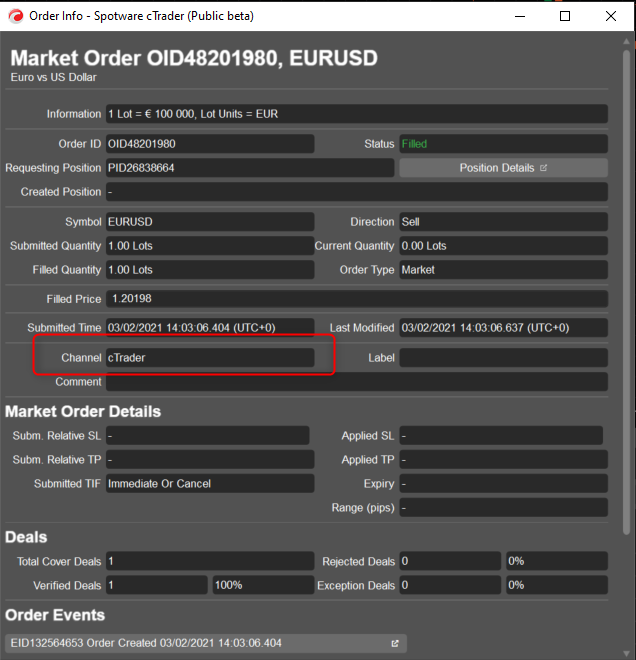Screen dimensions: 636x660
Task: Click the Verified Deals 100% field
Action: click(263, 585)
